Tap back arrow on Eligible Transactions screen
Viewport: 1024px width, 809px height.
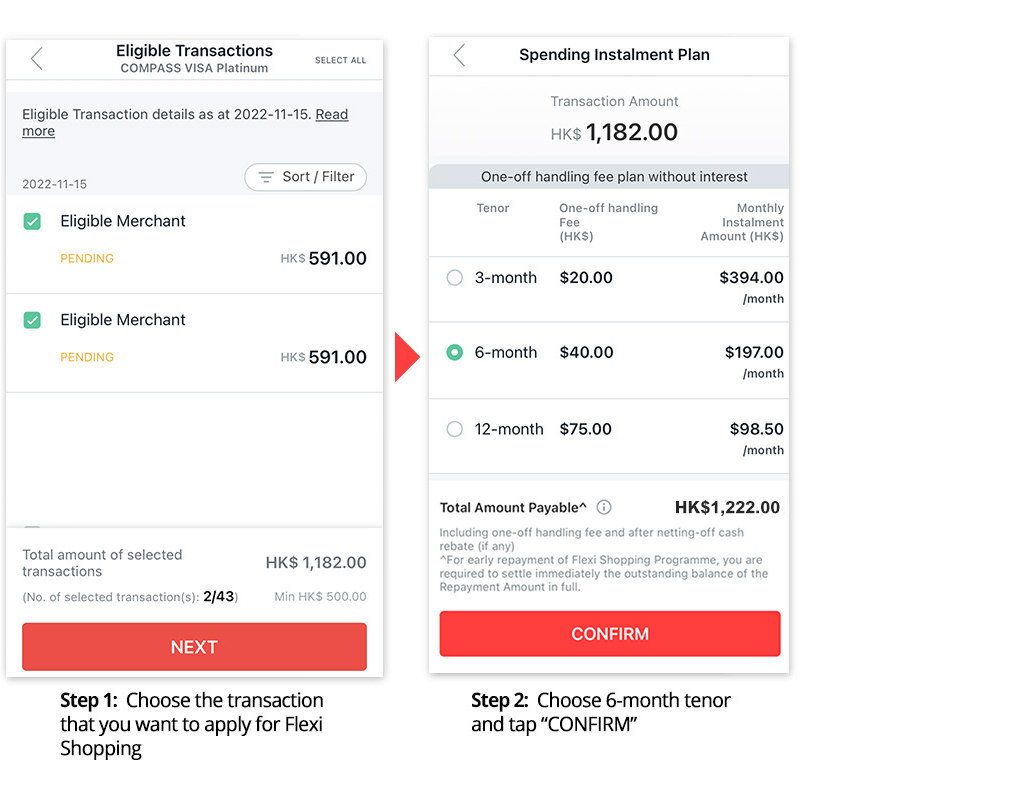pos(37,58)
